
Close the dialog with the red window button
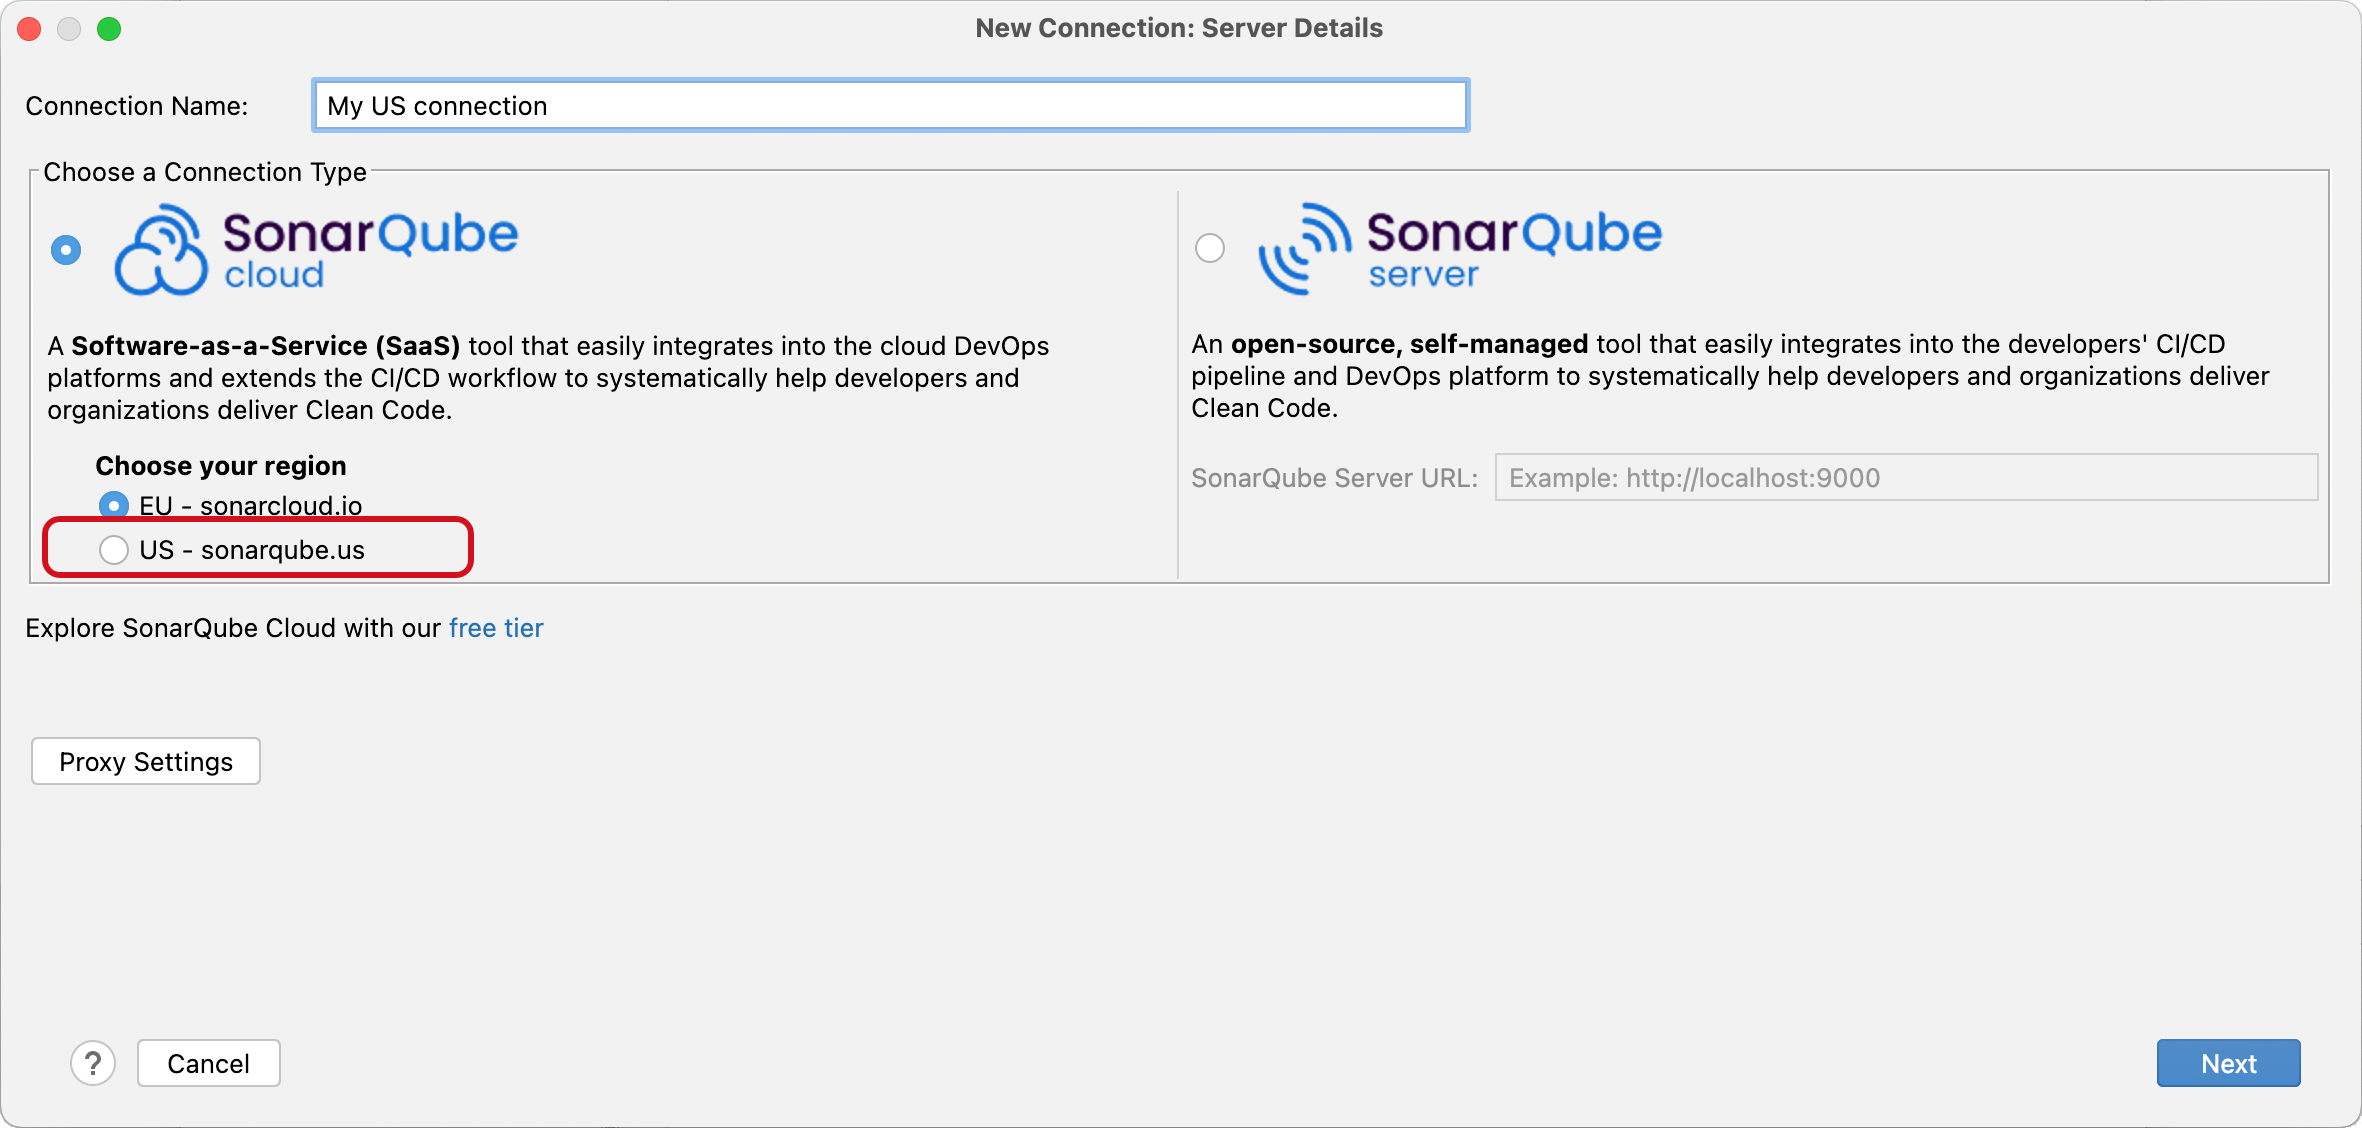click(x=29, y=29)
